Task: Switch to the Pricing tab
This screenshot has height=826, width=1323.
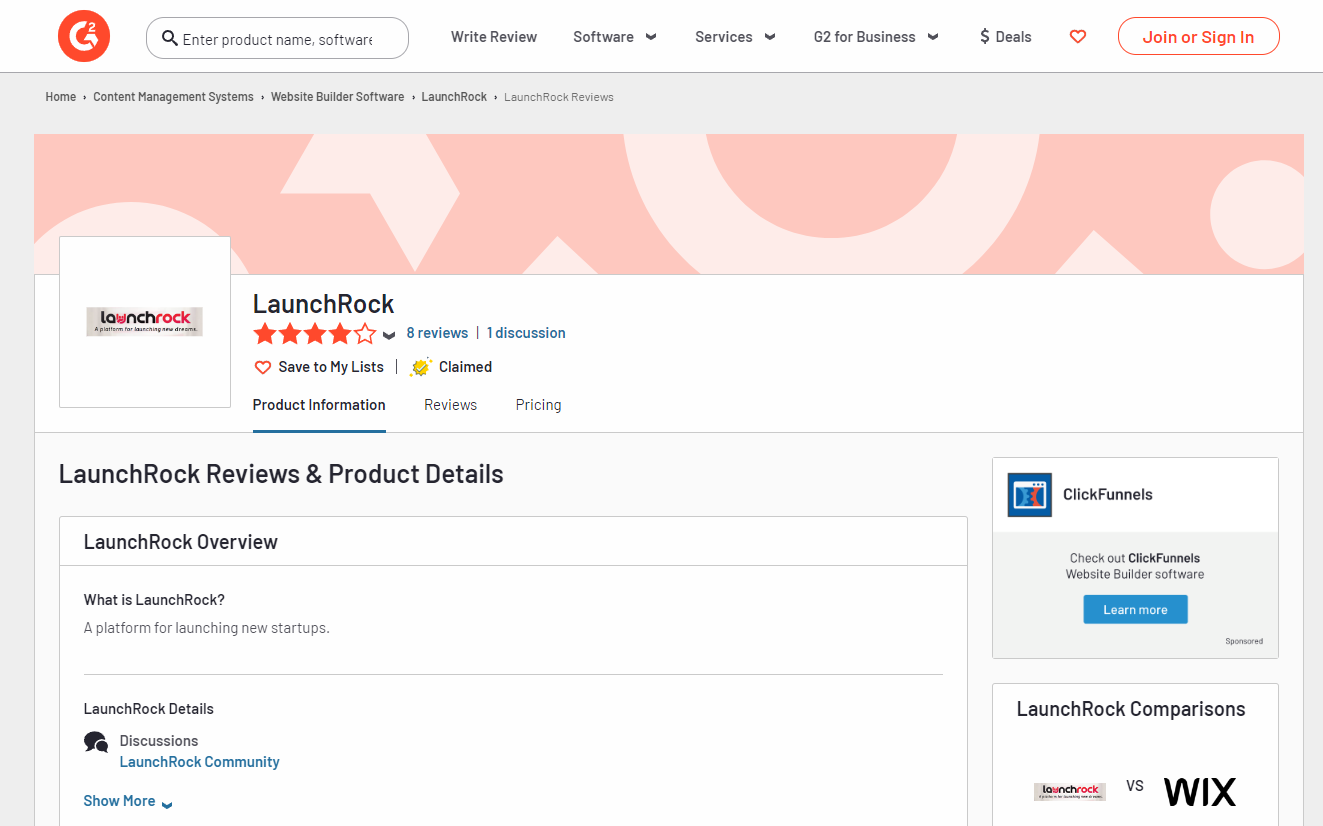Action: click(538, 405)
